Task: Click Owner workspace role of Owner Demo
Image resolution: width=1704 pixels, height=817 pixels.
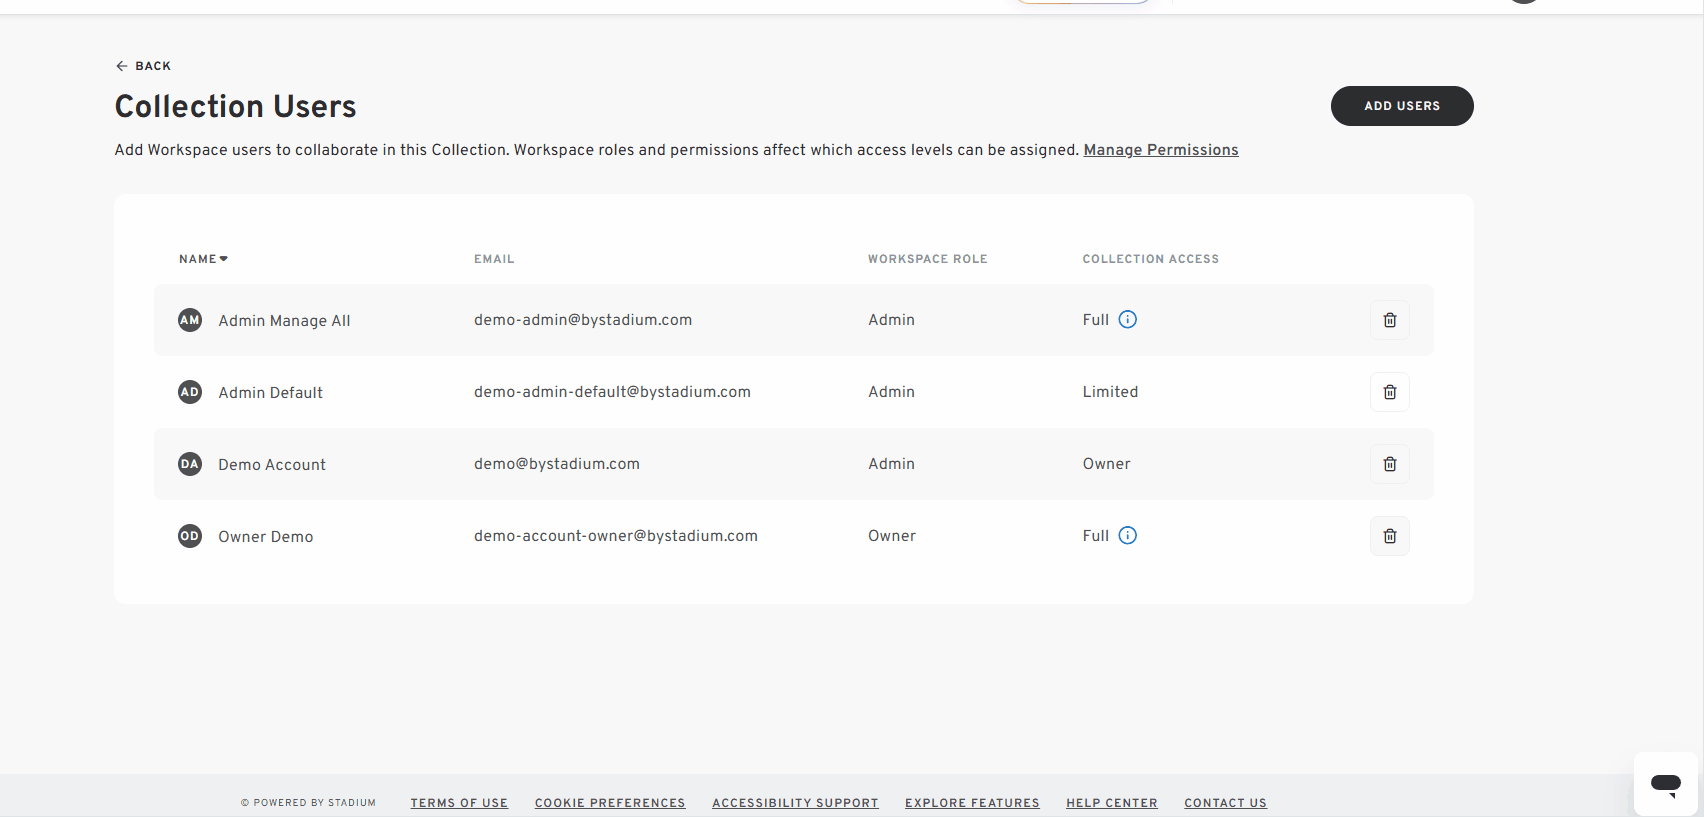Action: 892,536
